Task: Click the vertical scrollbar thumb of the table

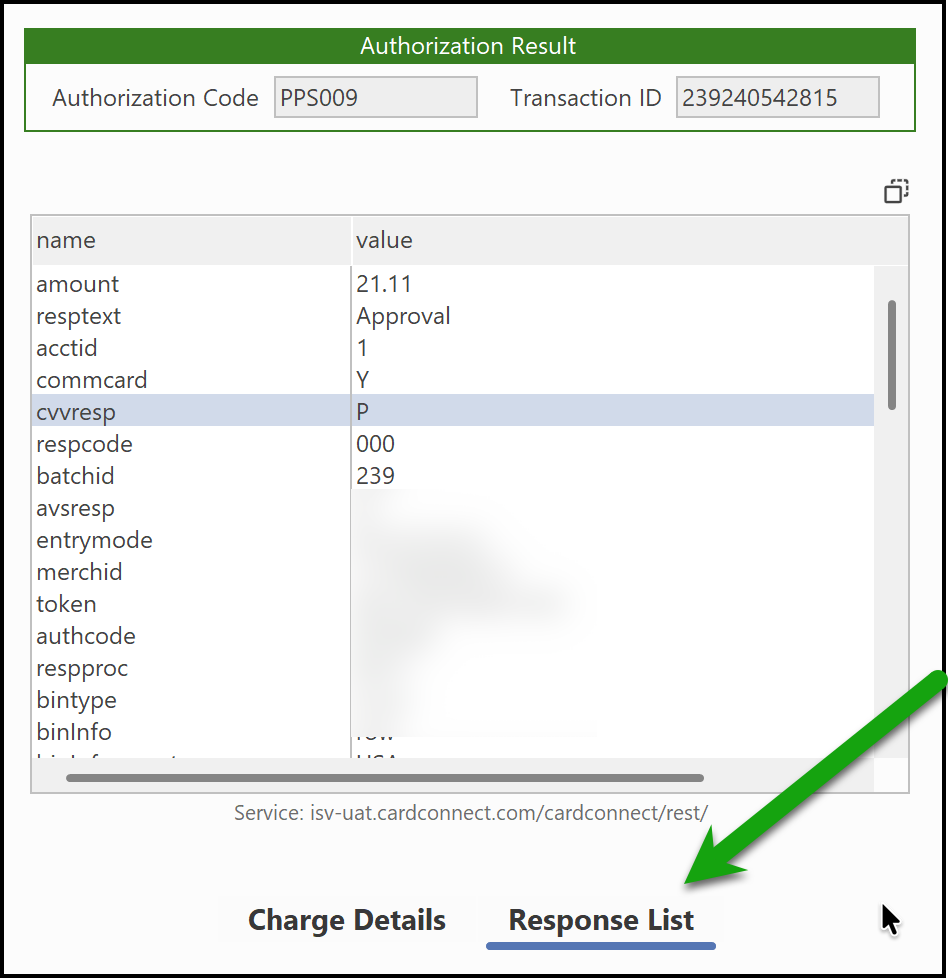Action: click(x=892, y=355)
